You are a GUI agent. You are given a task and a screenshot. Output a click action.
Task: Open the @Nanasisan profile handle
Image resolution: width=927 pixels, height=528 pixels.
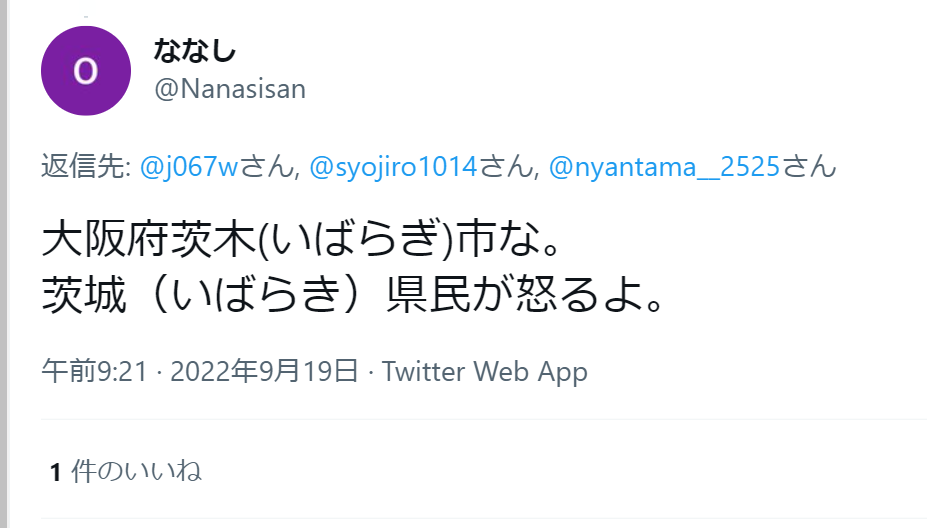pyautogui.click(x=230, y=89)
